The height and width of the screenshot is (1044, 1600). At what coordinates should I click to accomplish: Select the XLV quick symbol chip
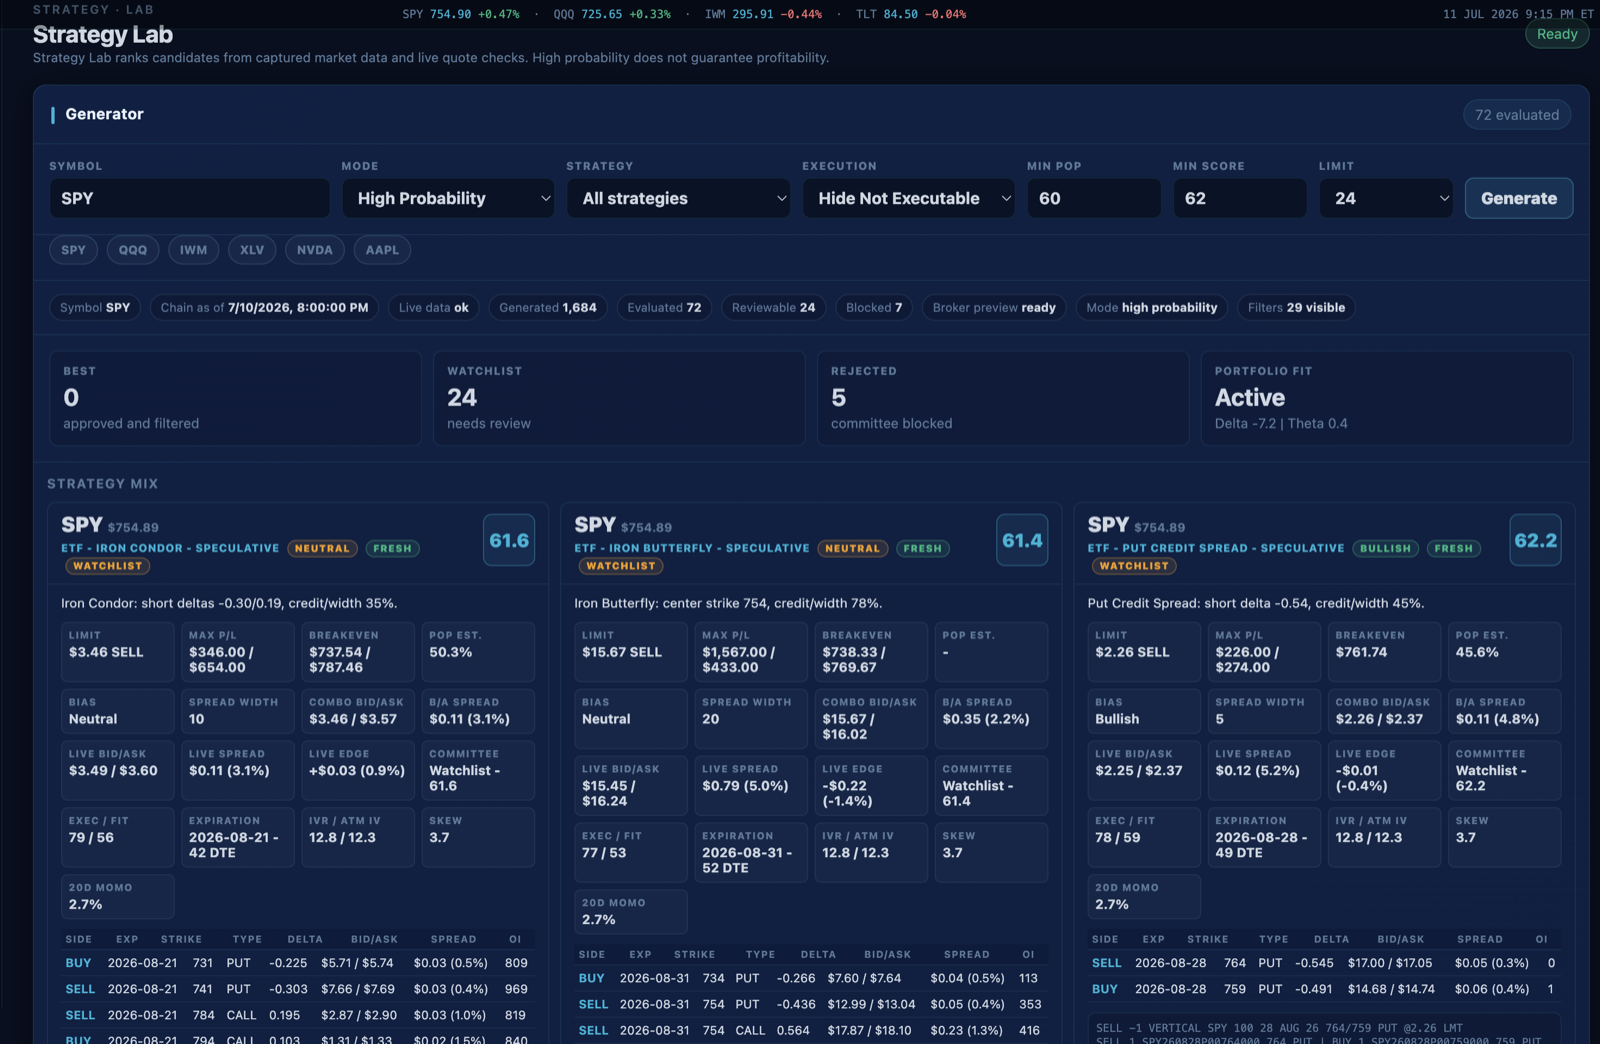click(252, 250)
